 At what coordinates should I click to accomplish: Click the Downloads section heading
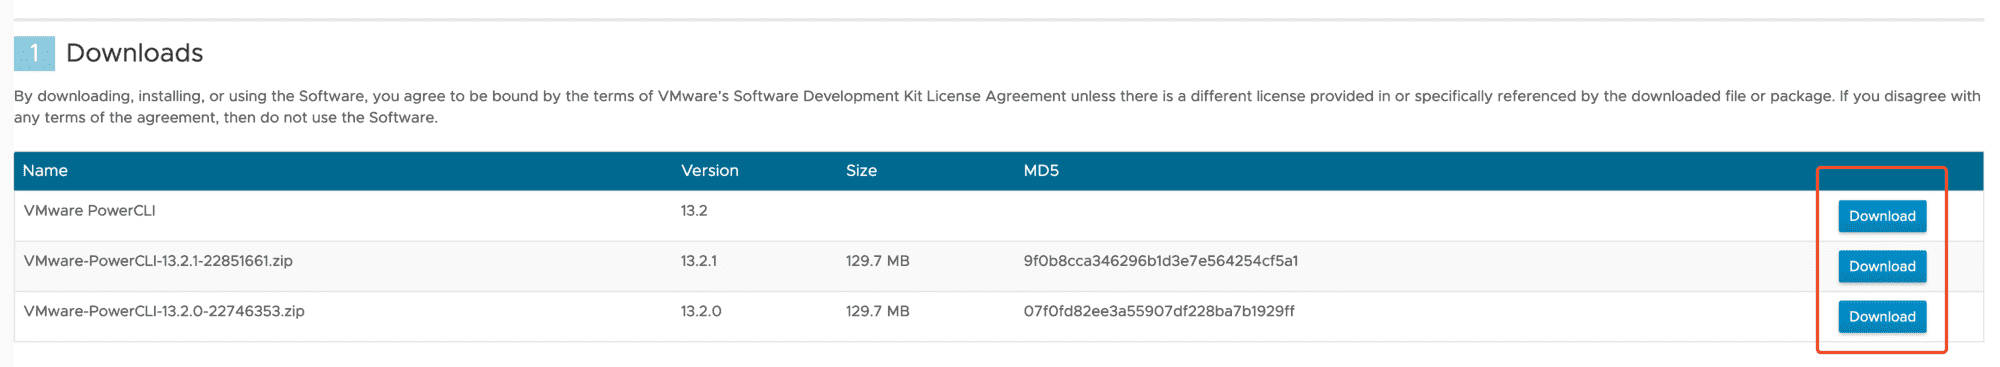pyautogui.click(x=134, y=53)
